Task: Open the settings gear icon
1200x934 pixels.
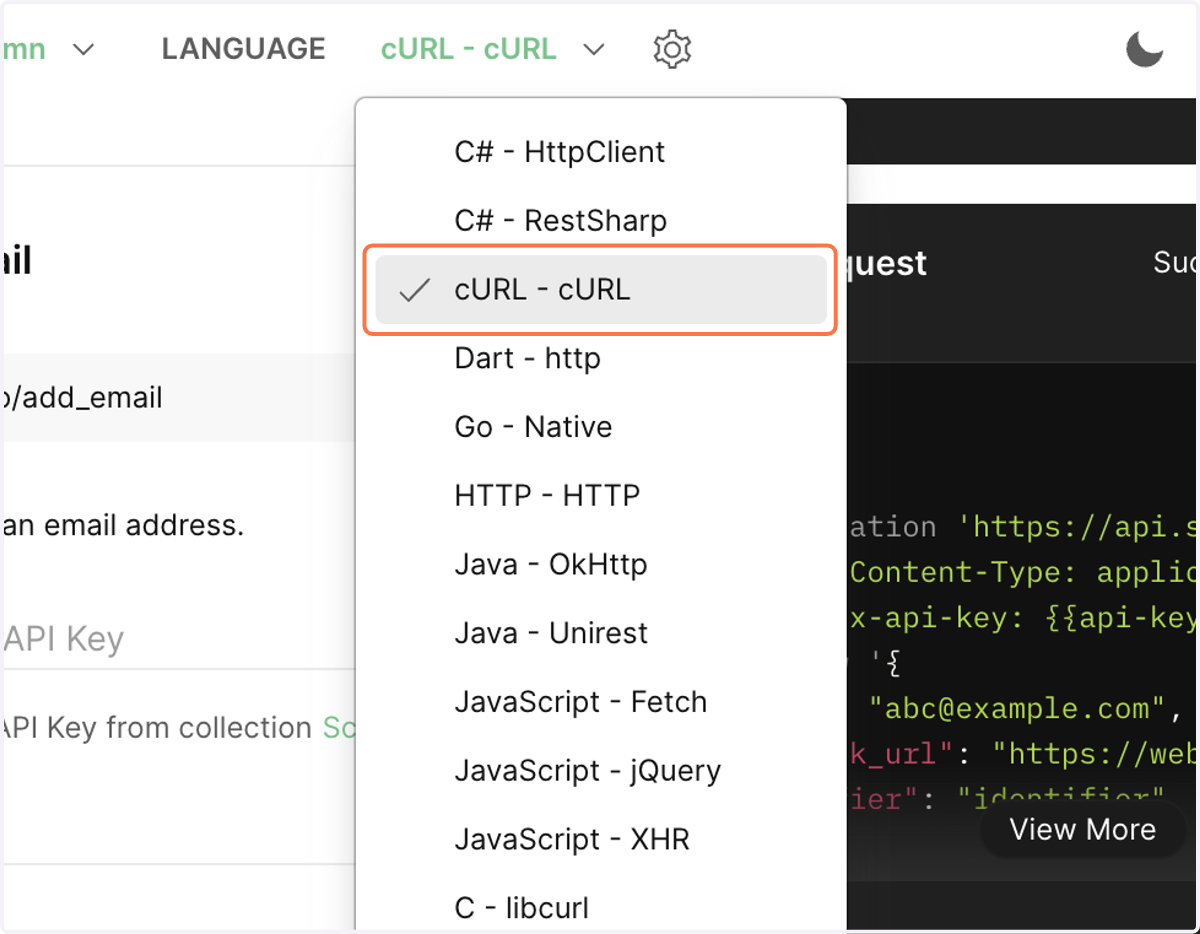Action: 672,49
